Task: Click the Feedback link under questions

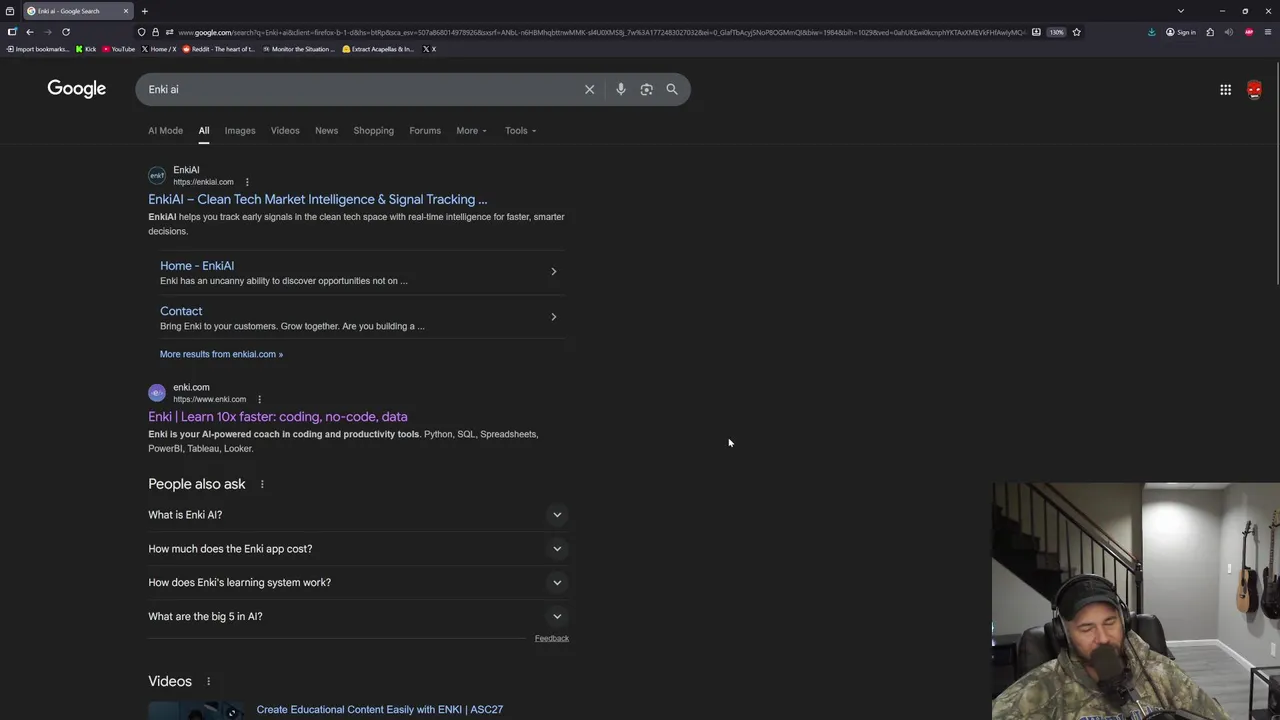Action: pos(551,638)
